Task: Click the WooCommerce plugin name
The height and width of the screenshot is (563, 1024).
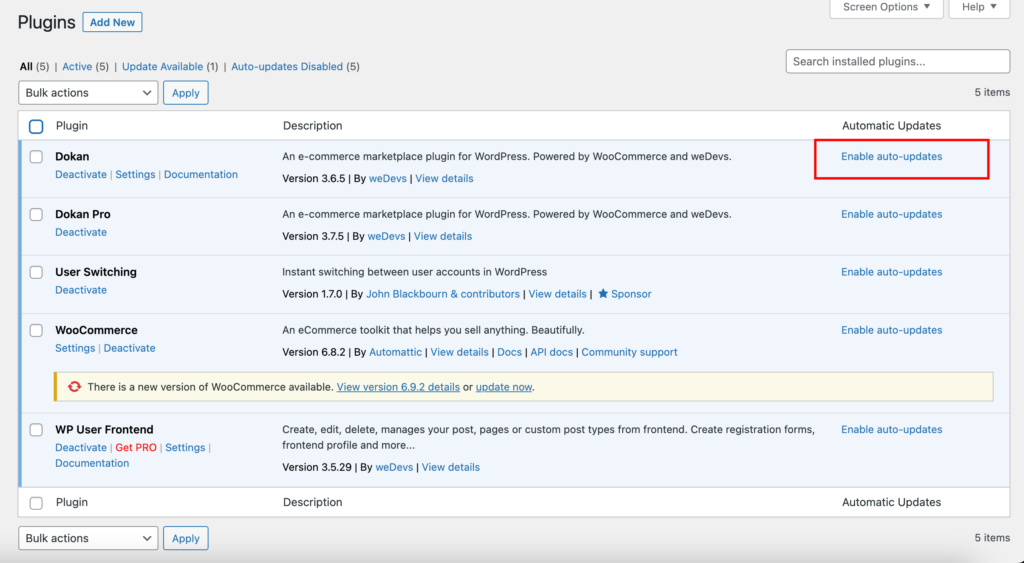Action: (96, 330)
